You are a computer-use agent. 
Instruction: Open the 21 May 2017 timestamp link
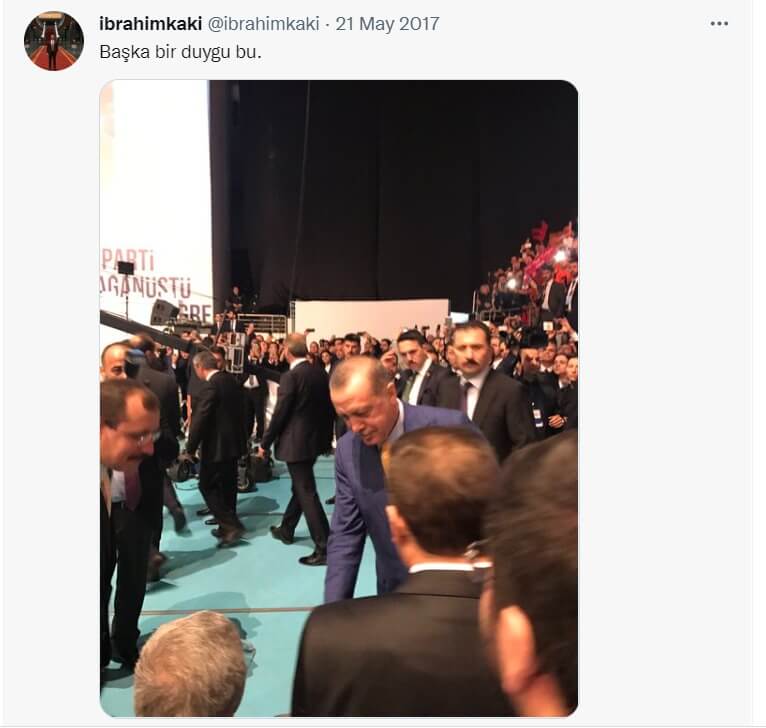[387, 24]
